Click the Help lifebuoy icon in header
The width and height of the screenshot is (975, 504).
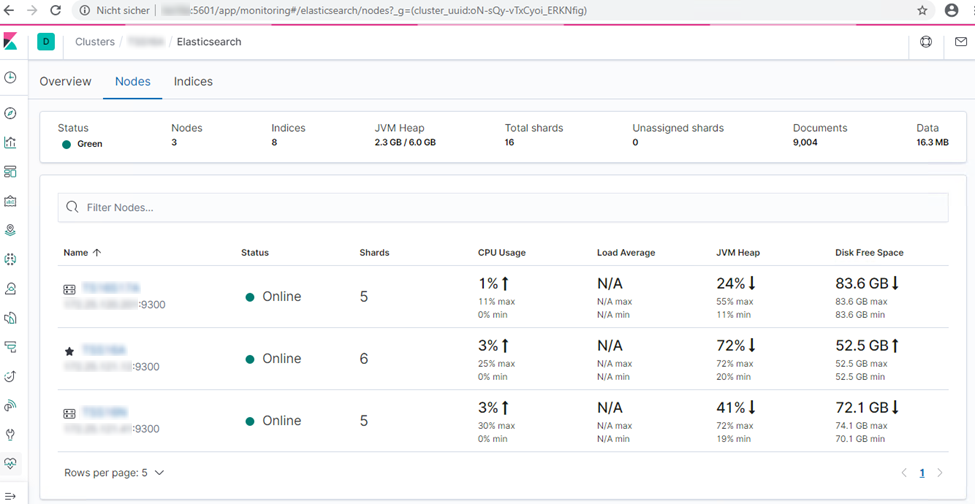[926, 42]
